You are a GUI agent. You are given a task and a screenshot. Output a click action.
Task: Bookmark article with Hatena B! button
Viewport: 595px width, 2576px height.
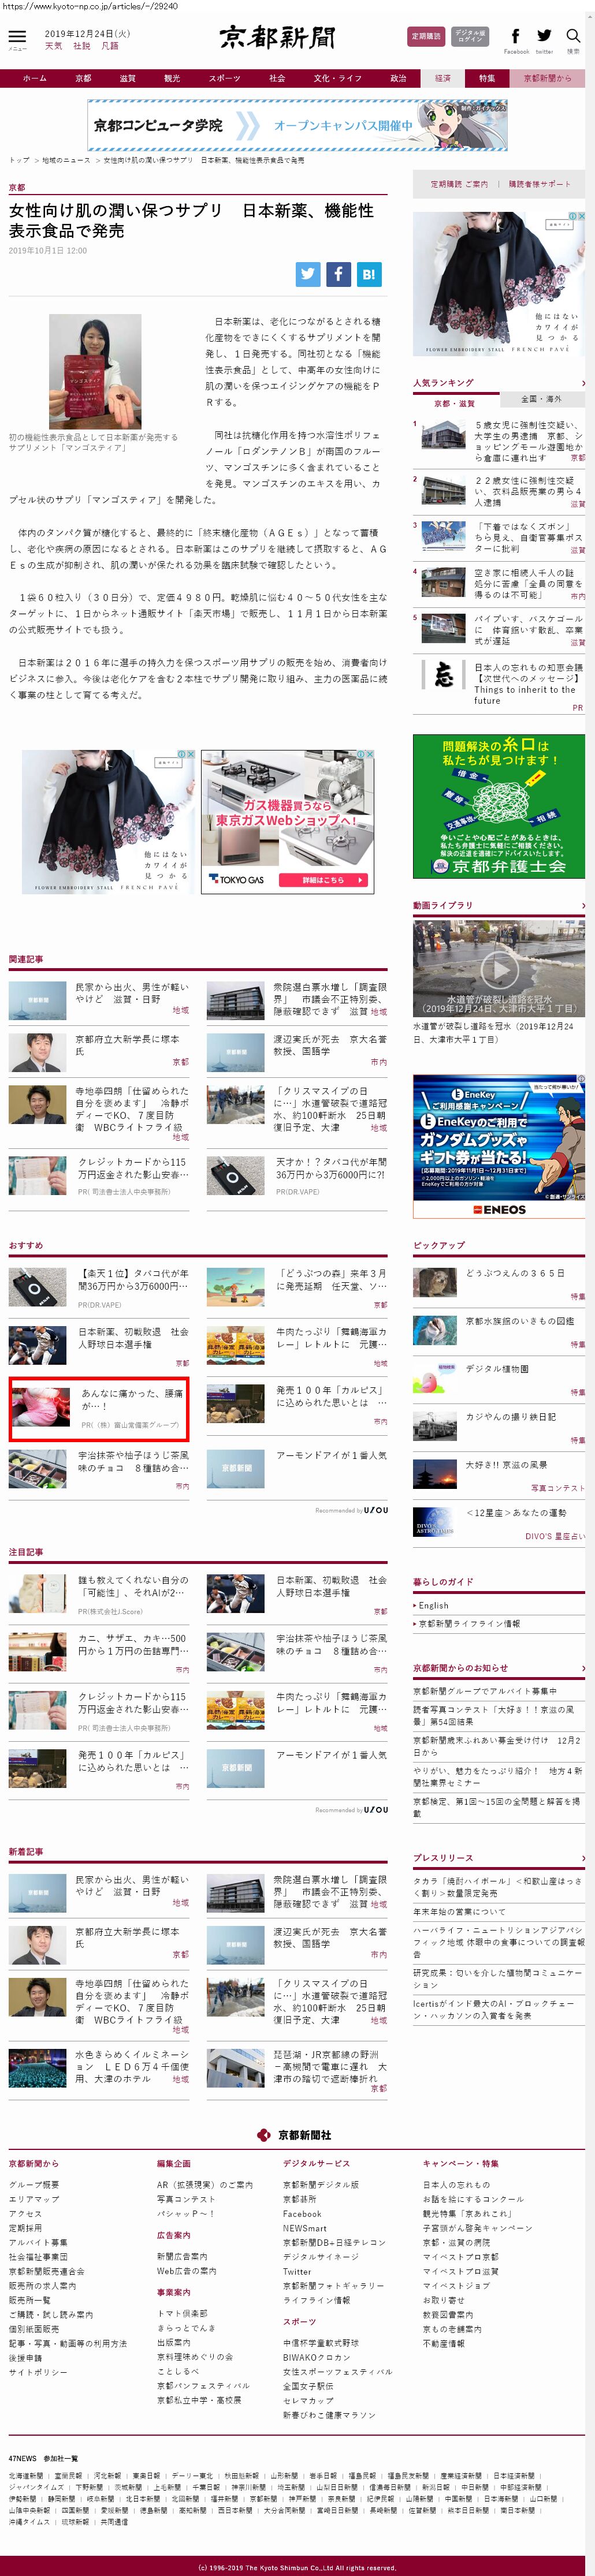(x=369, y=274)
